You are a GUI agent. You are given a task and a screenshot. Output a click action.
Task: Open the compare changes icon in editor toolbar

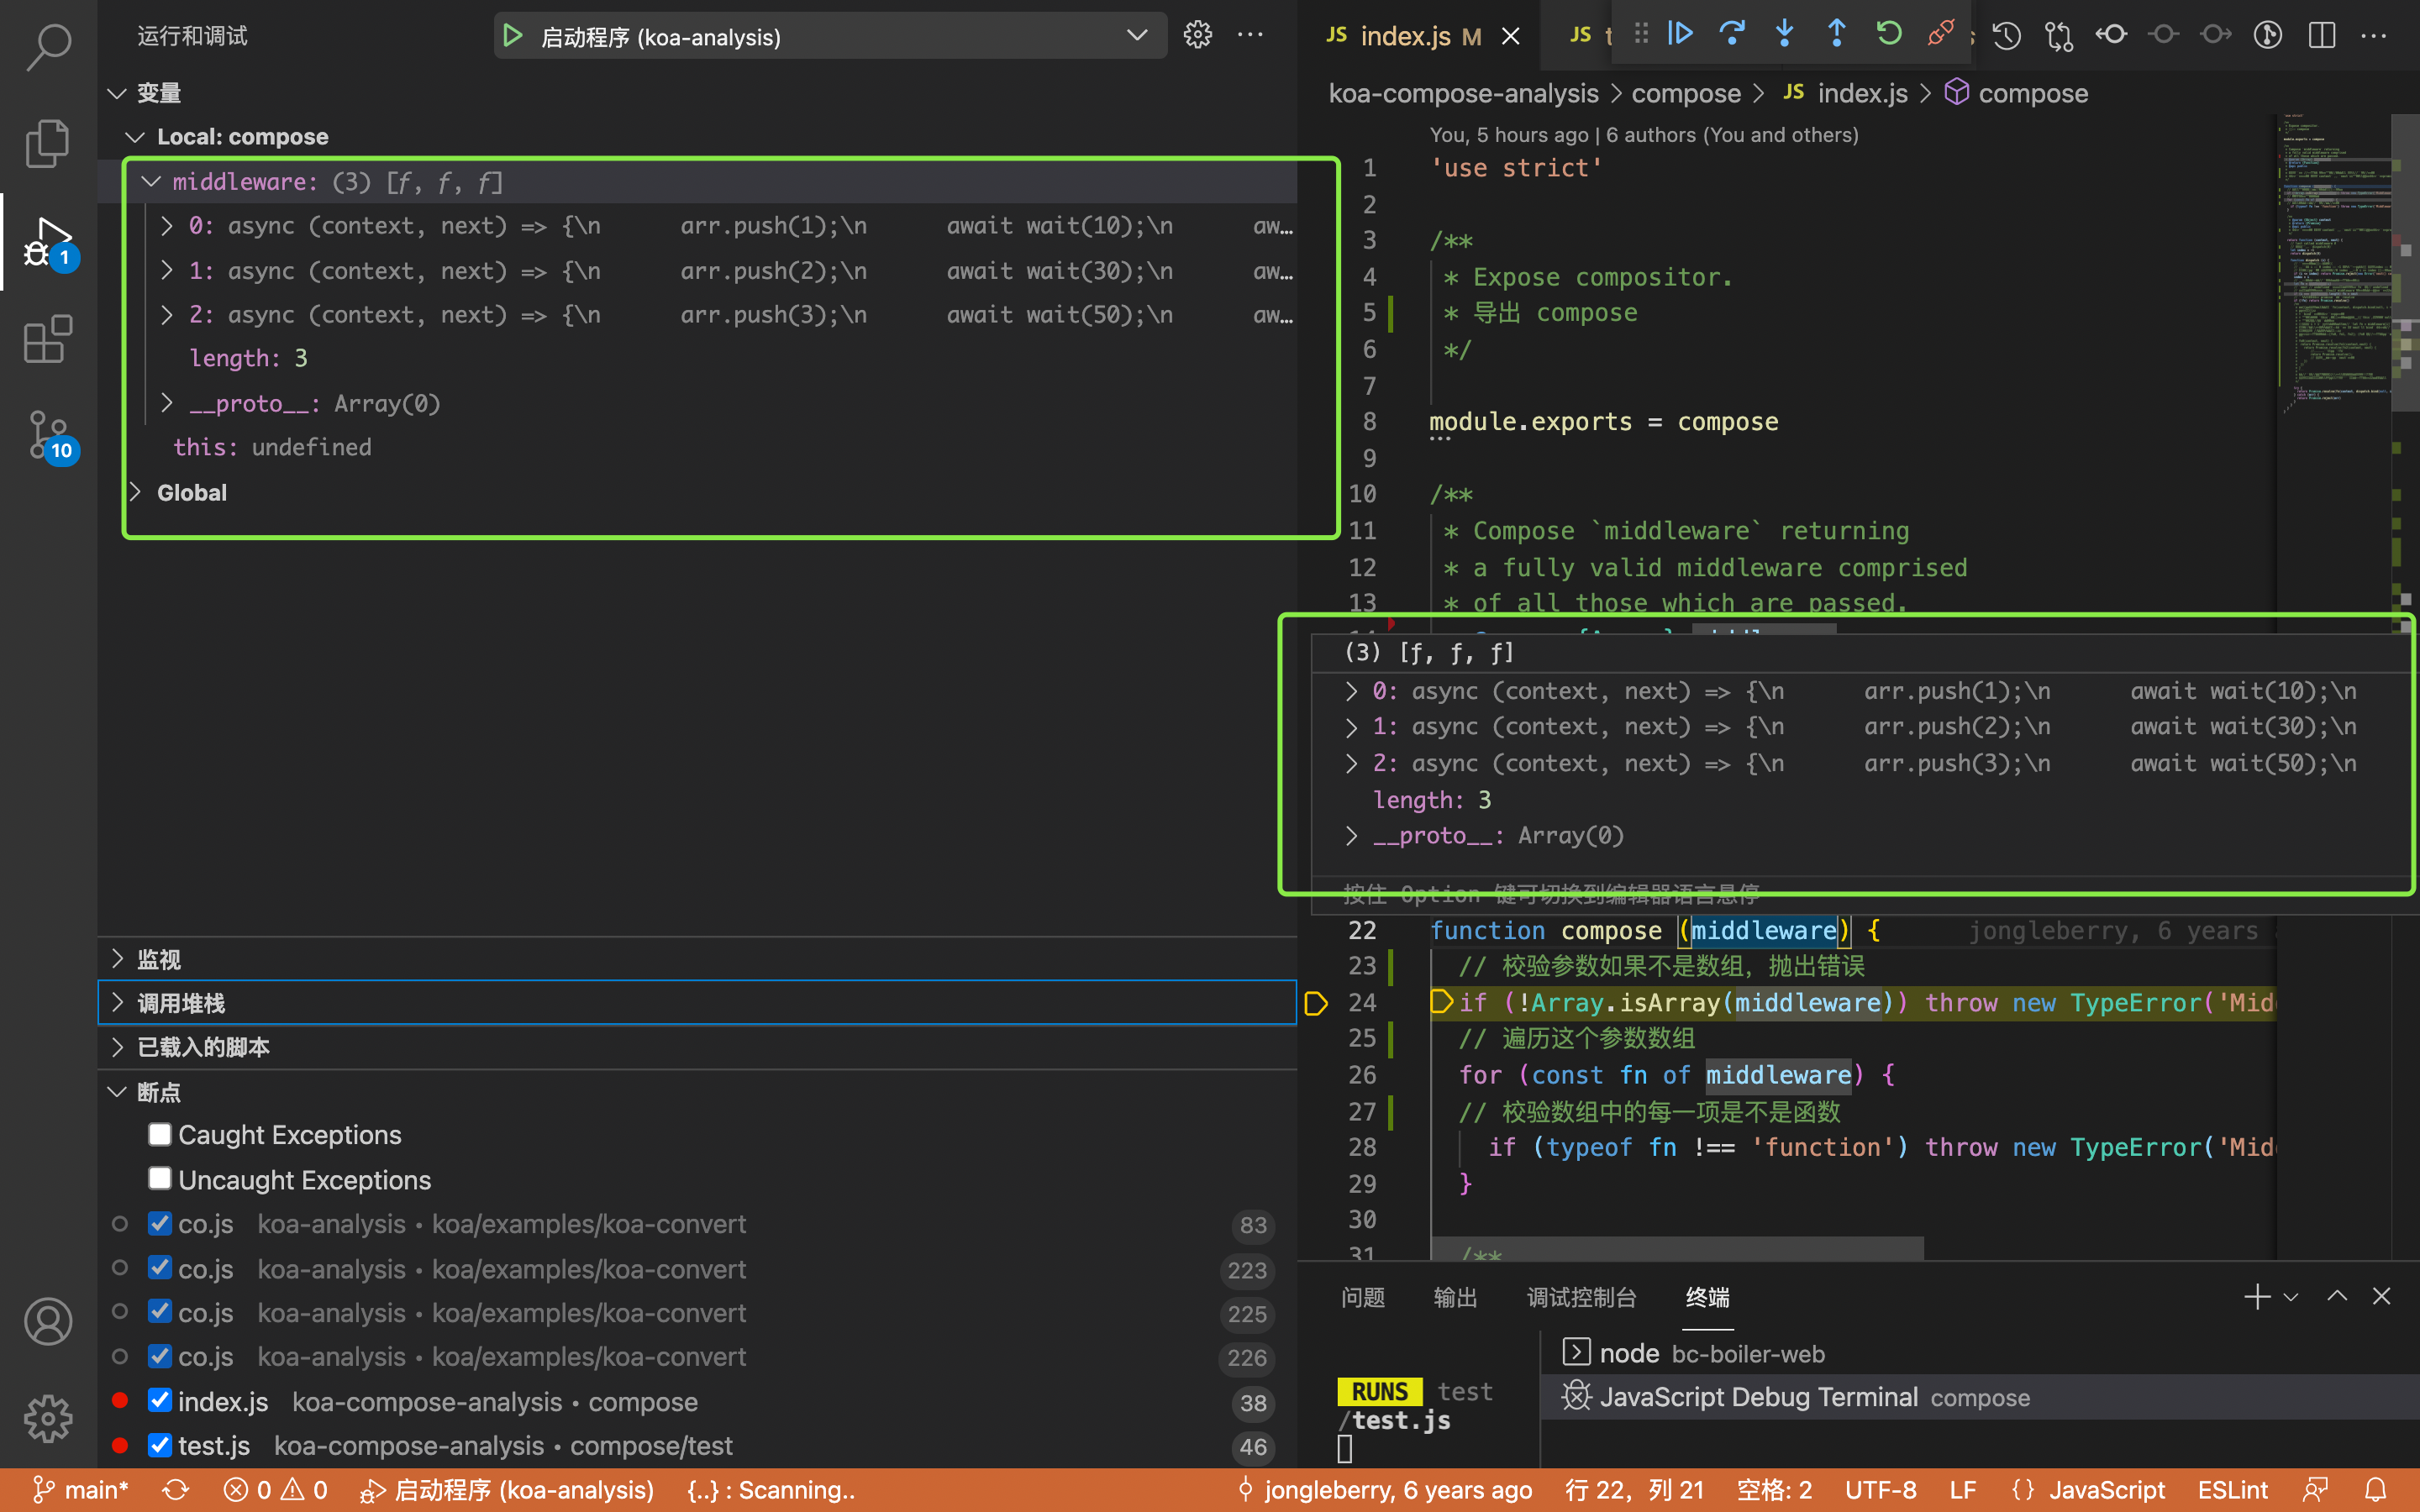(2058, 36)
